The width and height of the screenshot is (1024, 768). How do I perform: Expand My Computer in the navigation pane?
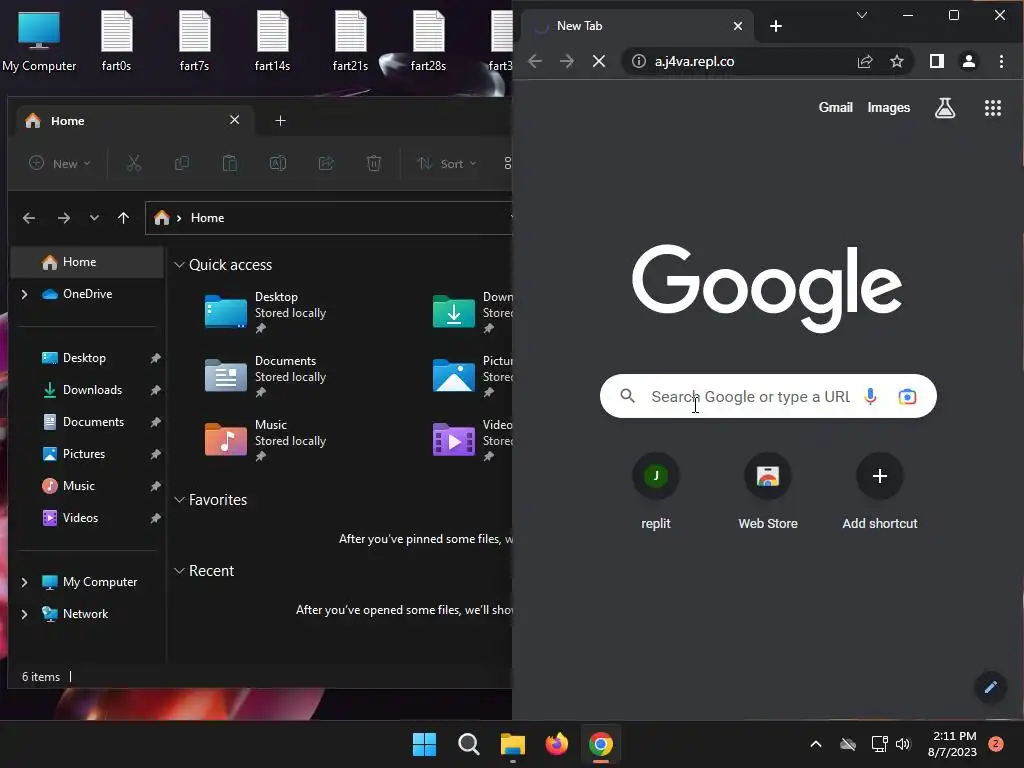pos(25,582)
